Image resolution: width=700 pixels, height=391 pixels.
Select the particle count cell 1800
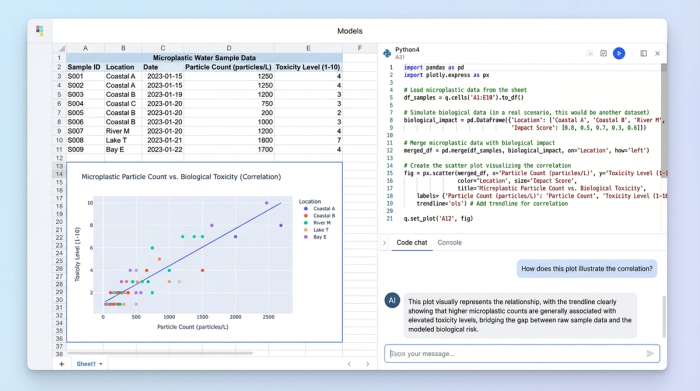[x=229, y=140]
